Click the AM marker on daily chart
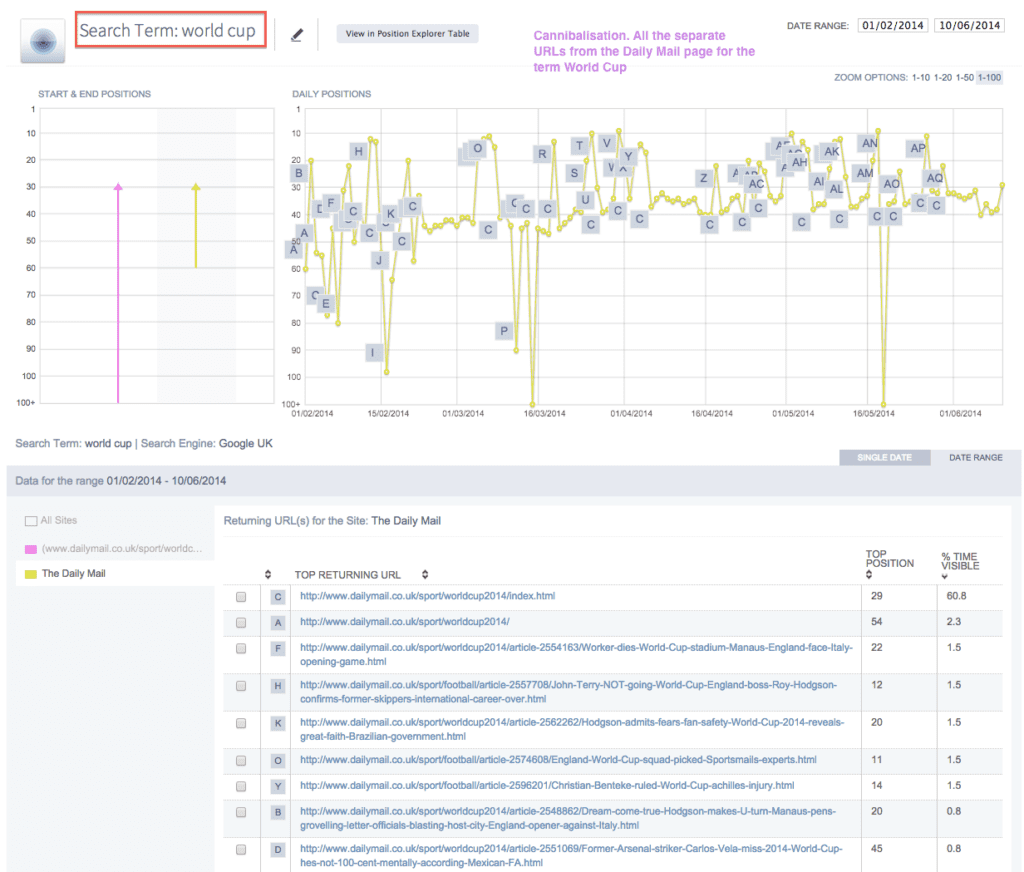The height and width of the screenshot is (872, 1024). coord(865,173)
